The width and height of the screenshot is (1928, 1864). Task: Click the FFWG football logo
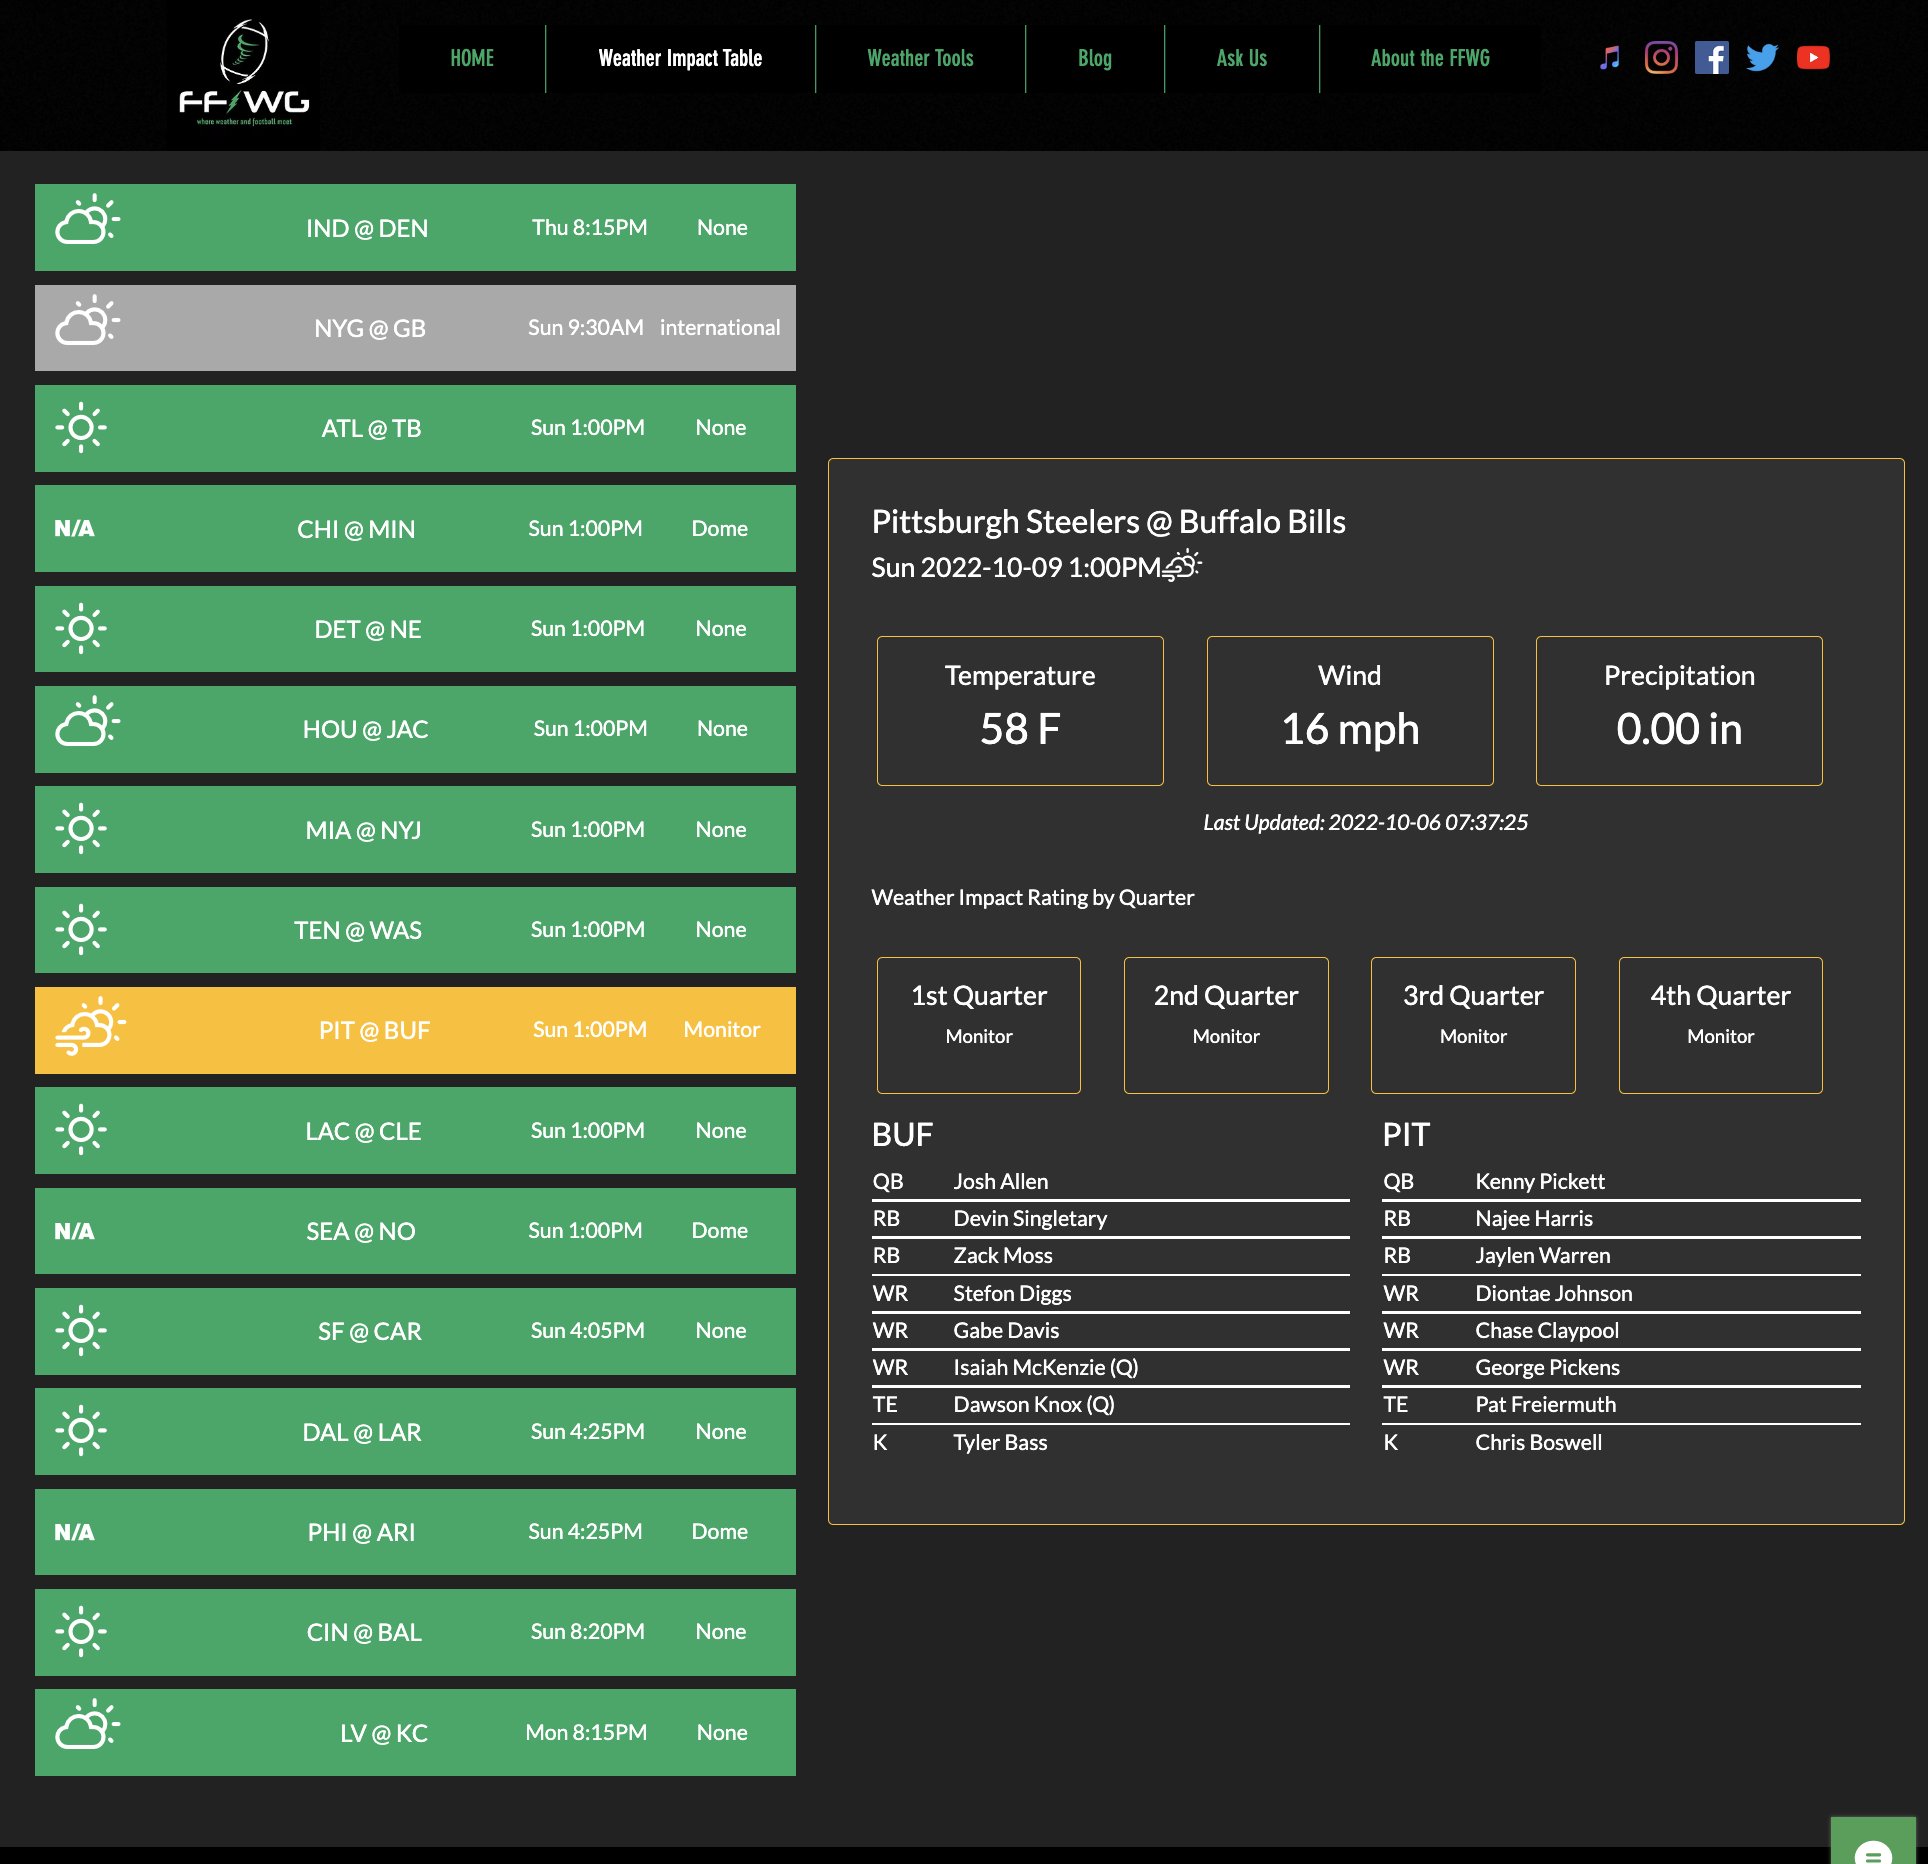(244, 73)
